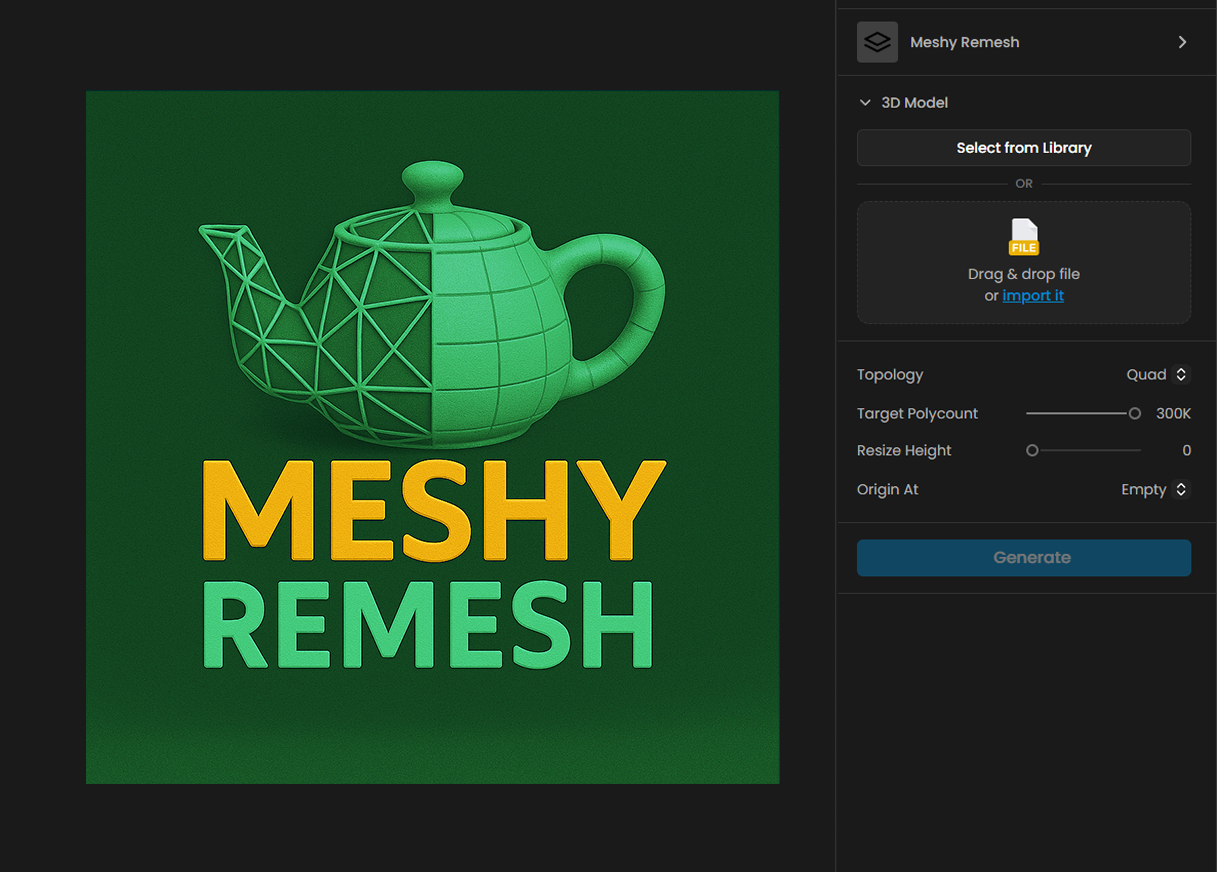Click the Resize Height value showing 0
Viewport: 1217px width, 872px height.
[x=1186, y=451]
